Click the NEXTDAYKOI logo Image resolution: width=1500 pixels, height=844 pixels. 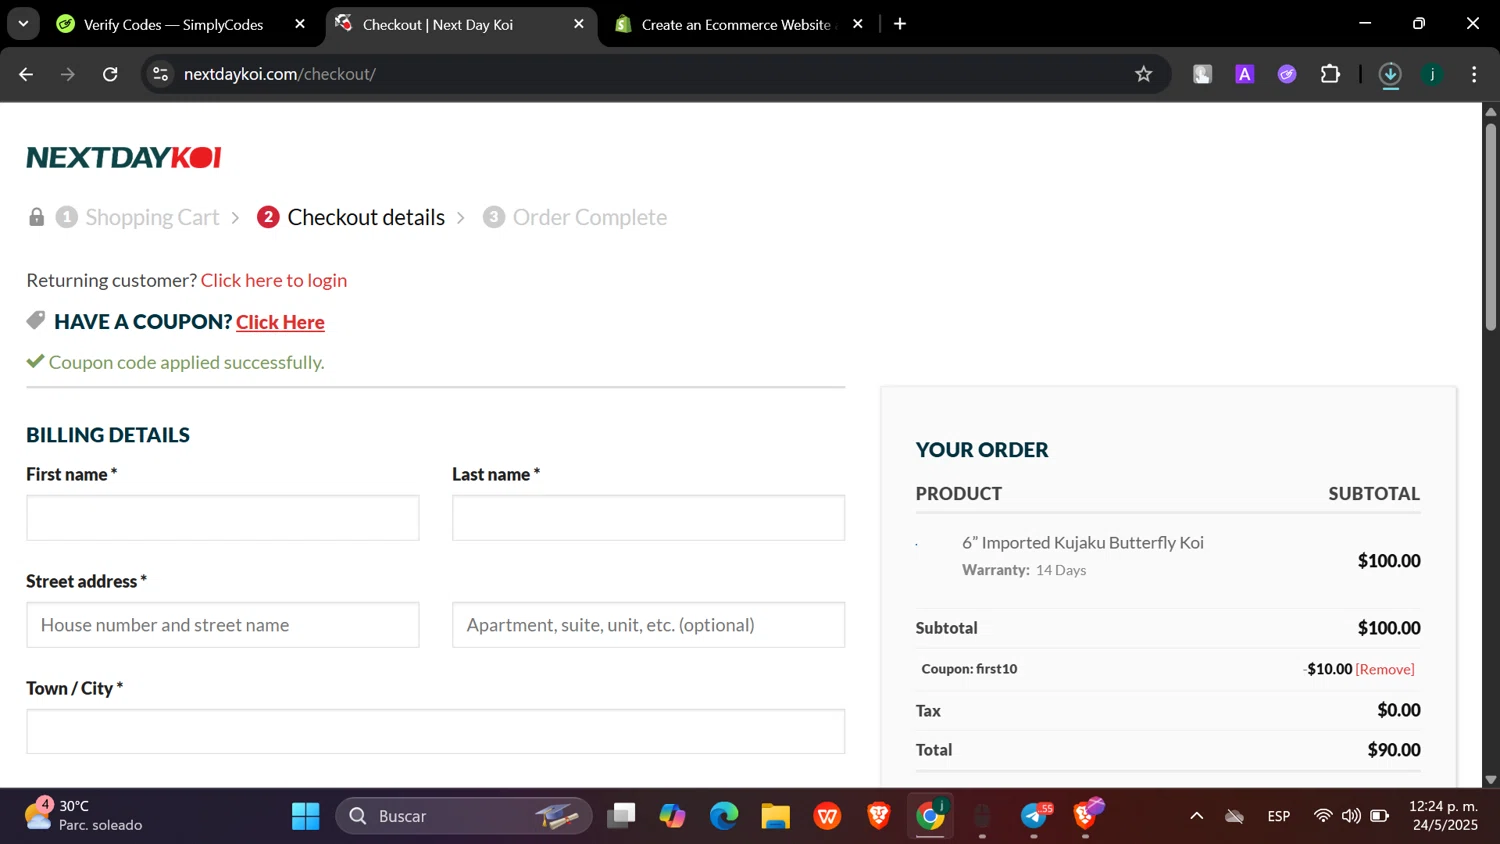point(123,157)
